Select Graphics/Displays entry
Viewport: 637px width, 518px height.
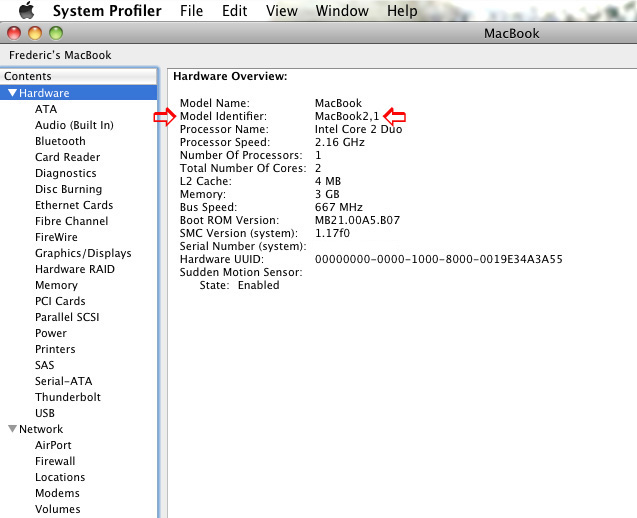(83, 254)
